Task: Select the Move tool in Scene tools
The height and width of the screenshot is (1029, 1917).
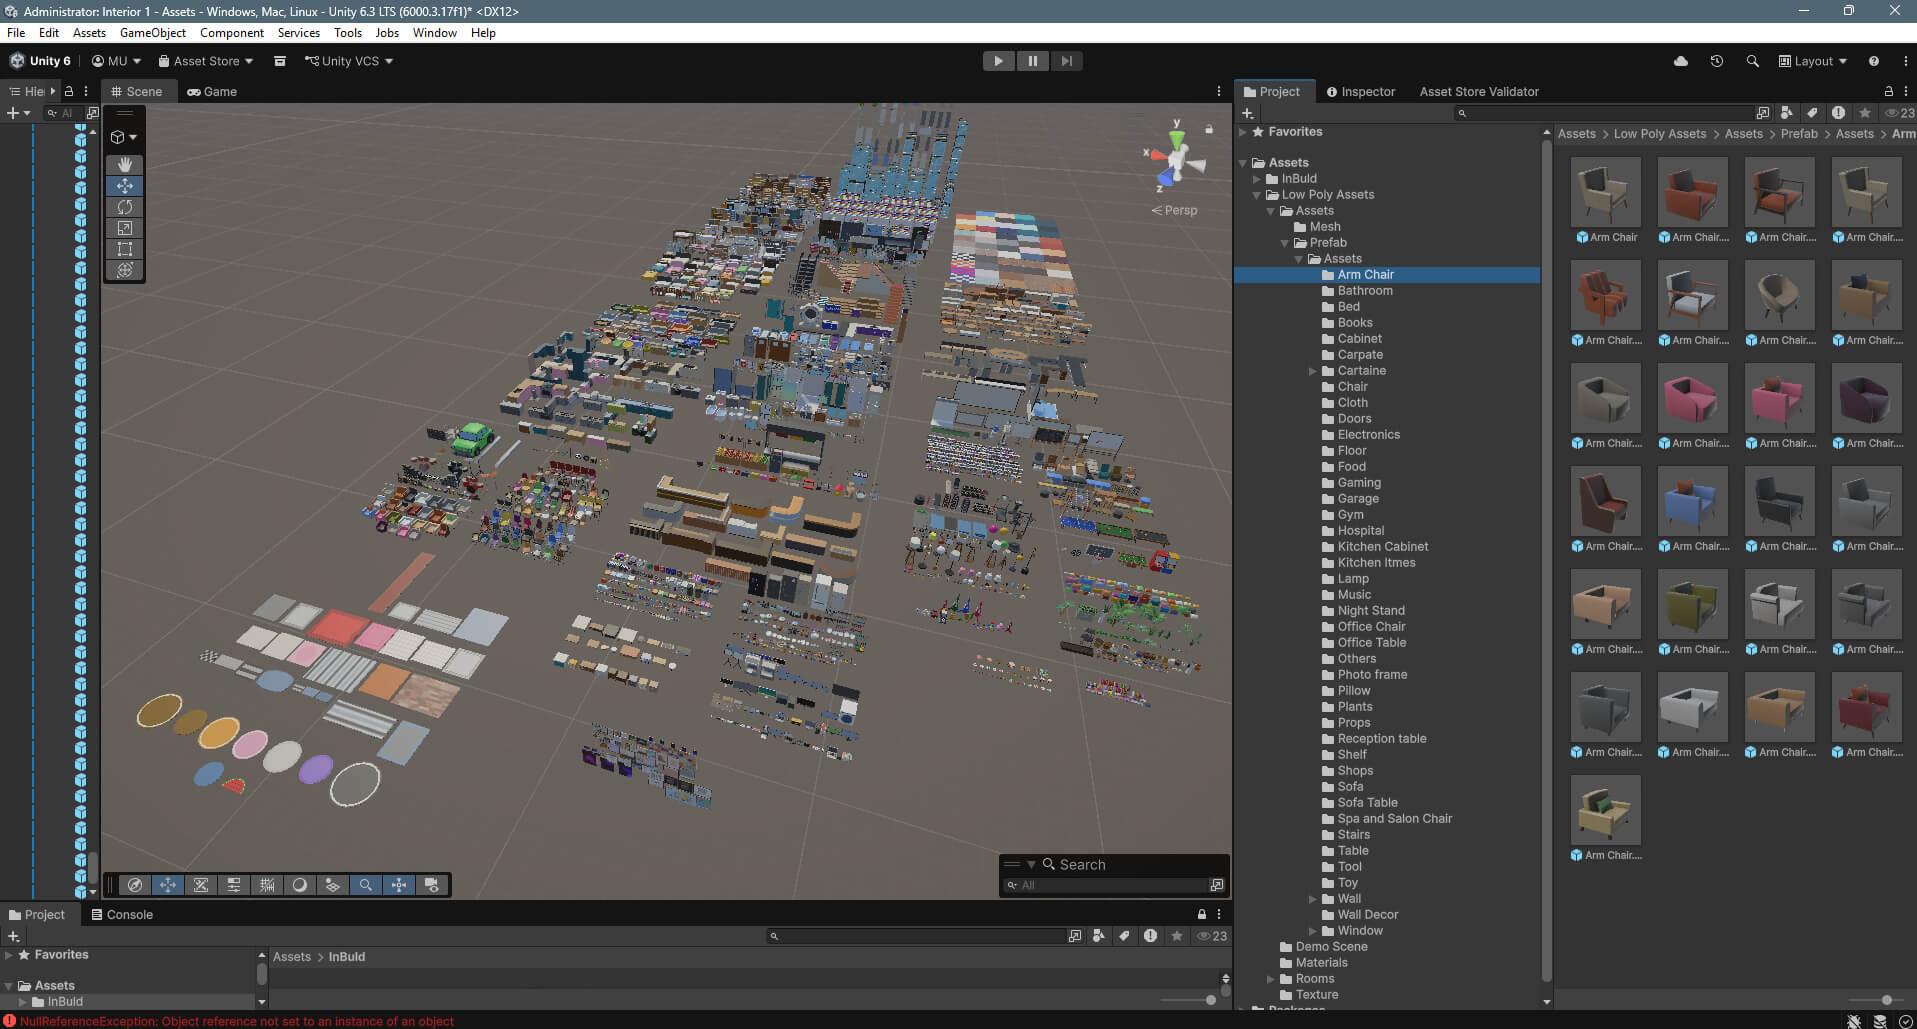Action: pos(125,186)
